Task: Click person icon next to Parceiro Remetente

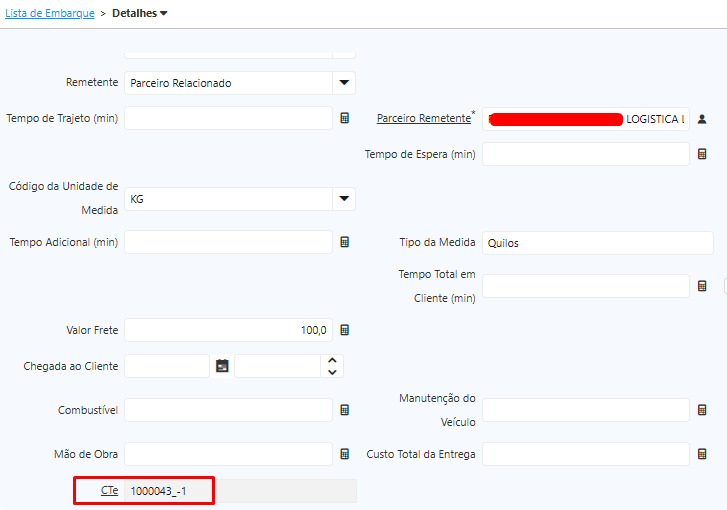Action: pos(702,119)
